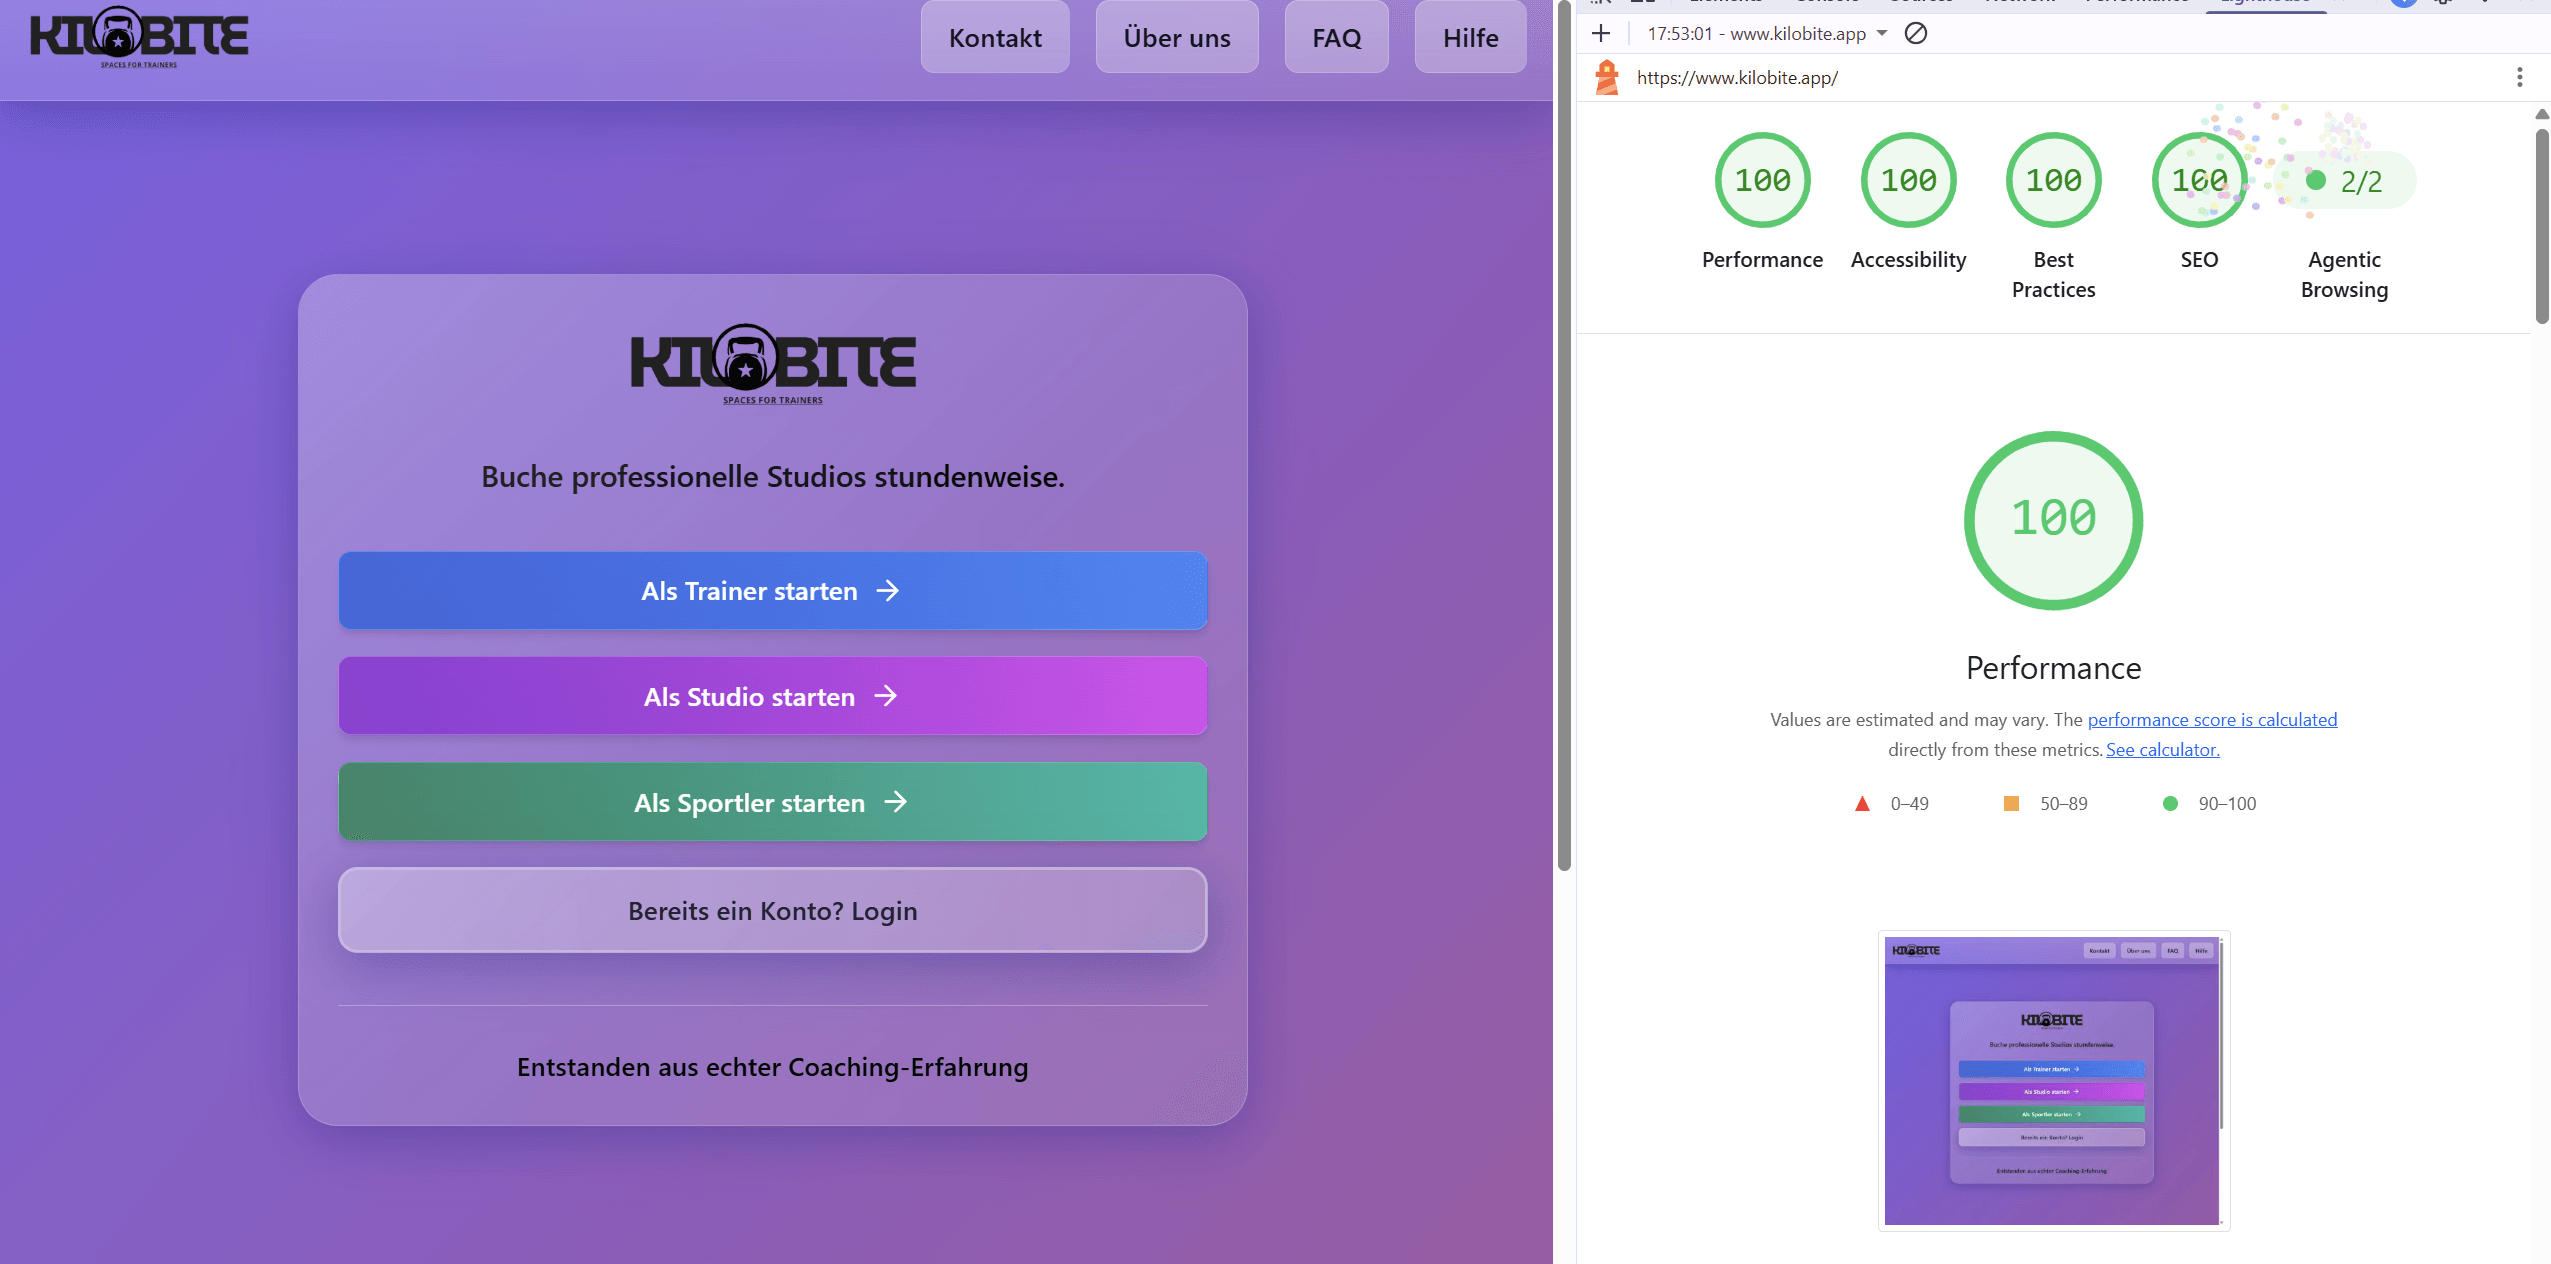Clear all Lighthouse reports using the circle-slash icon
2551x1264 pixels.
[1916, 34]
